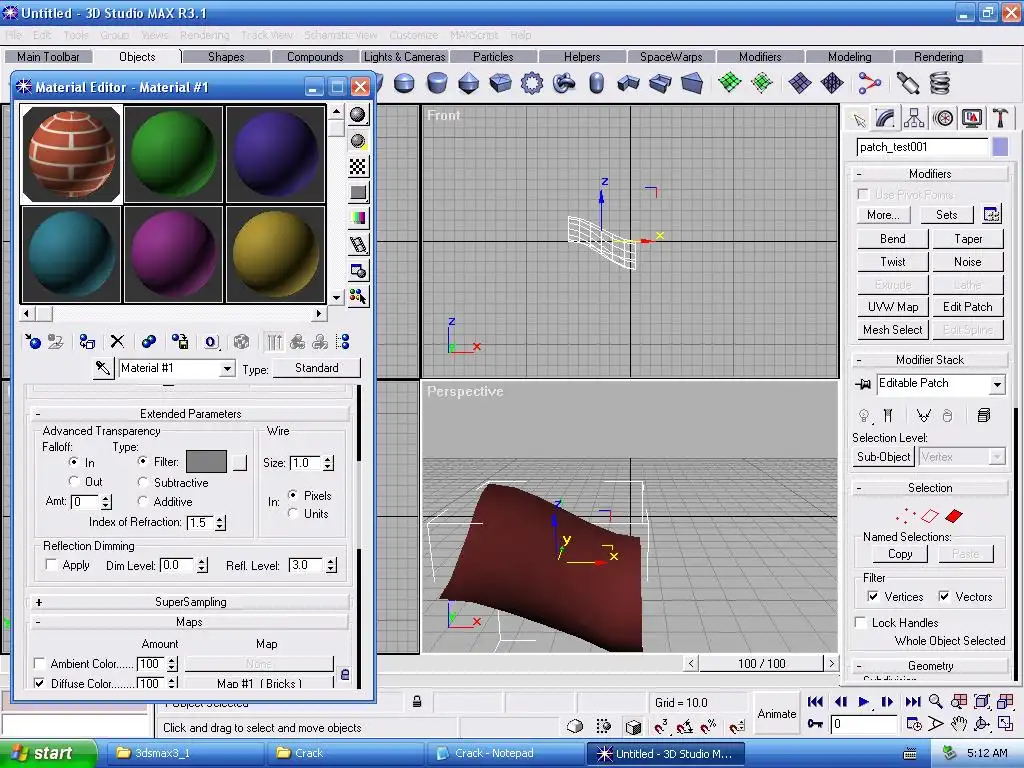Click the Bend modifier button
This screenshot has height=768, width=1024.
[893, 238]
